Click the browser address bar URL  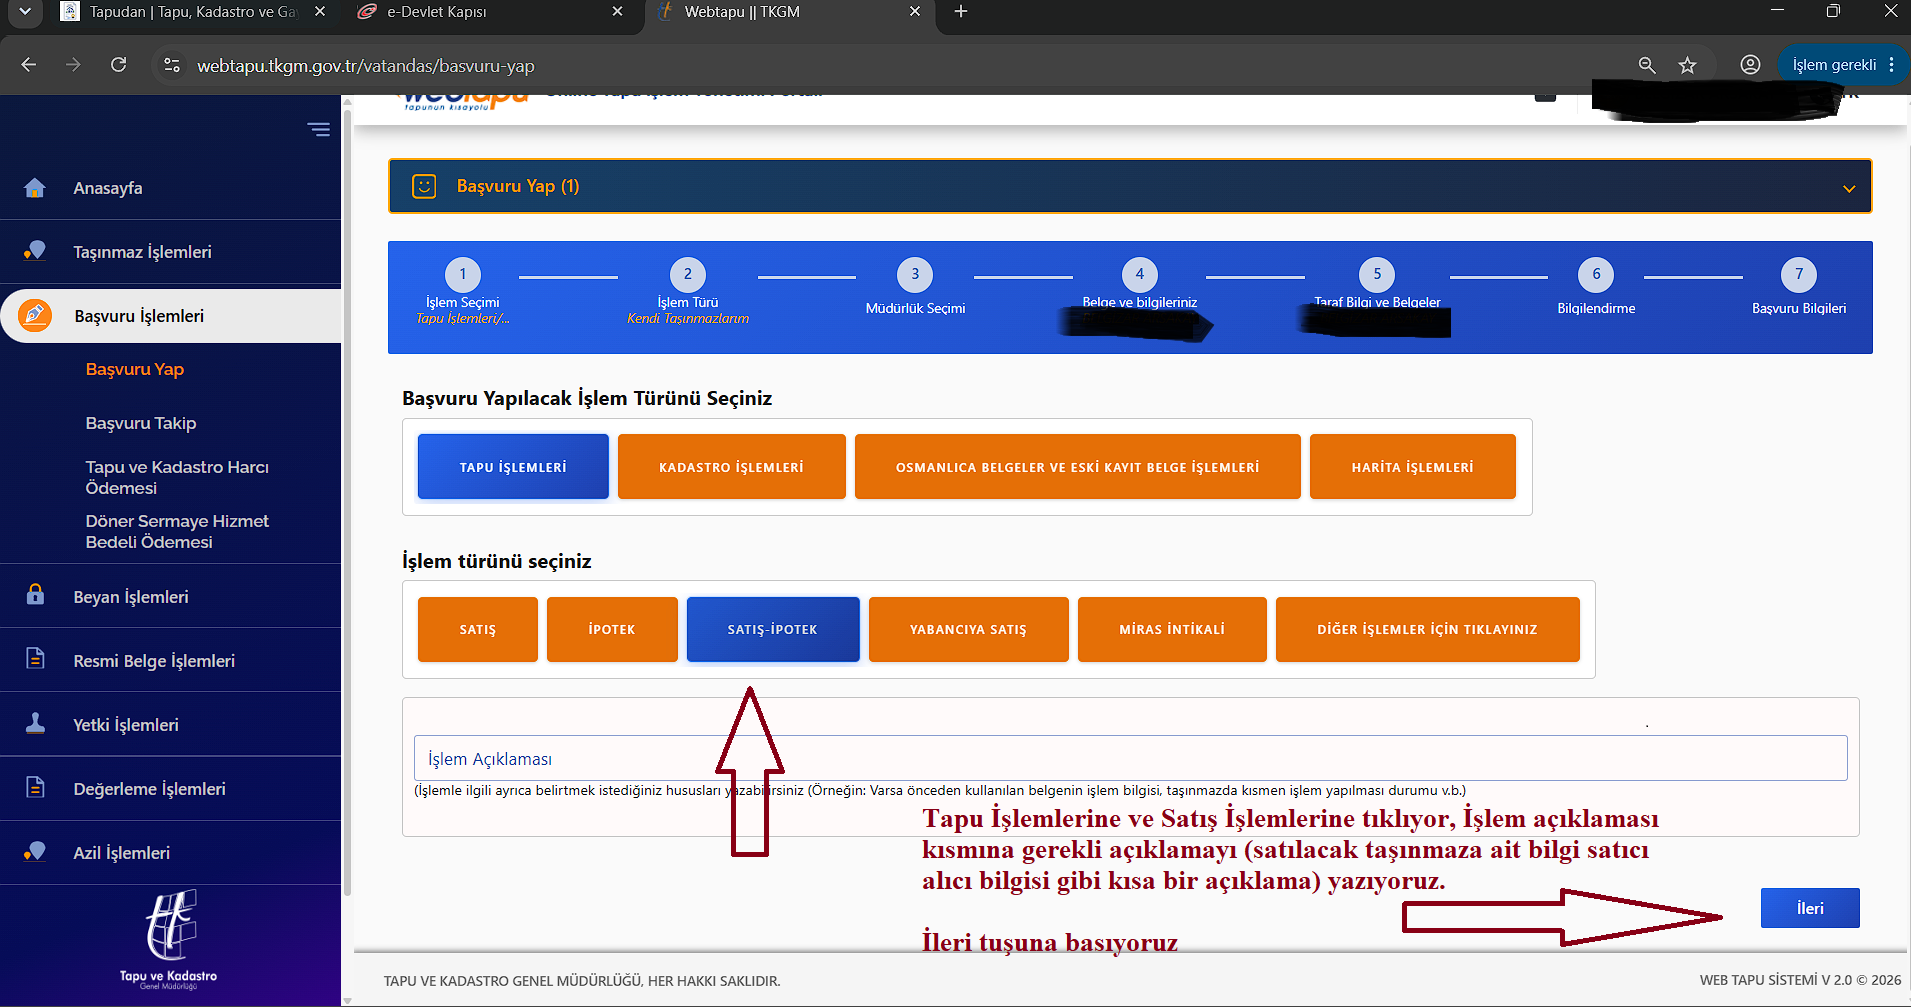pyautogui.click(x=366, y=66)
